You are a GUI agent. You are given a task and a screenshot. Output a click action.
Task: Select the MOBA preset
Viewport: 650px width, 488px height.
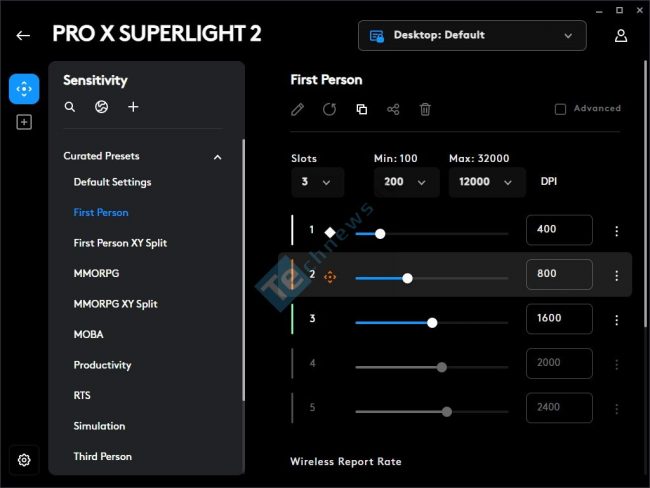pos(88,334)
